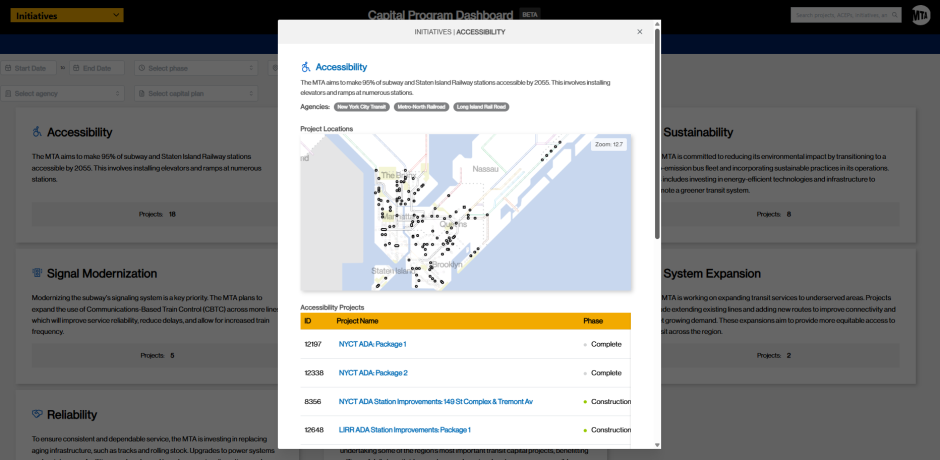Click the Capital Program Dashboard title
This screenshot has height=460, width=940.
pos(441,16)
